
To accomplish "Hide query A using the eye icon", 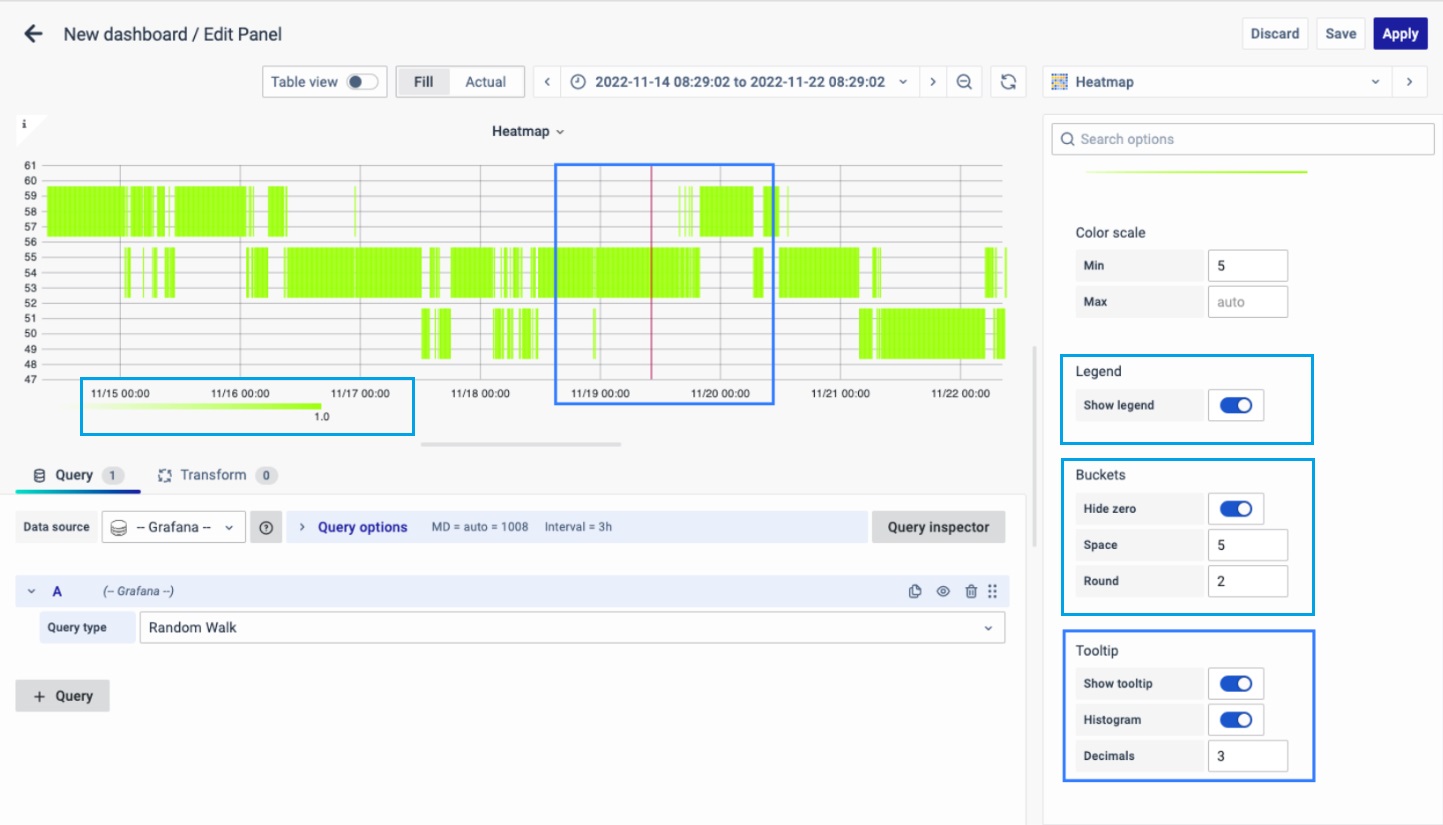I will (943, 592).
